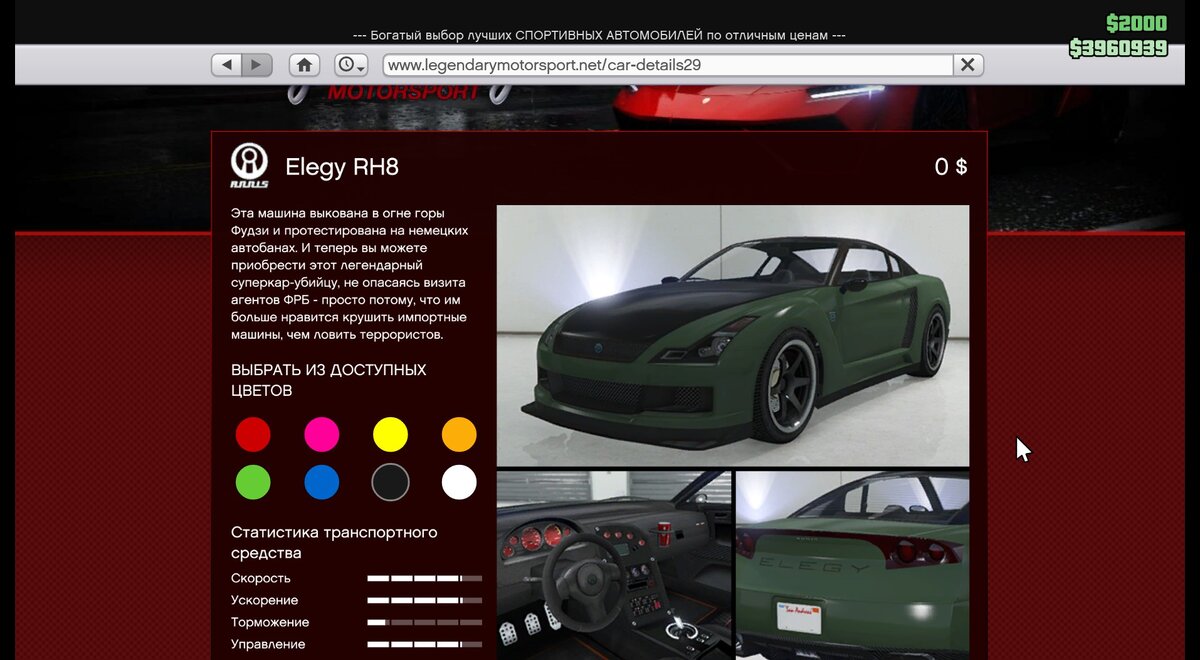
Task: Click the Торможение stat bar
Action: (424, 622)
